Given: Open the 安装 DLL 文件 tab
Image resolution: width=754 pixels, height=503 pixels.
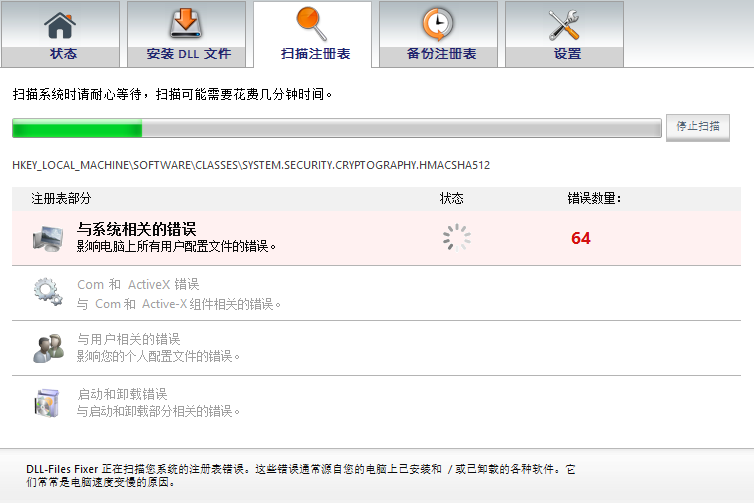Looking at the screenshot, I should click(x=187, y=34).
